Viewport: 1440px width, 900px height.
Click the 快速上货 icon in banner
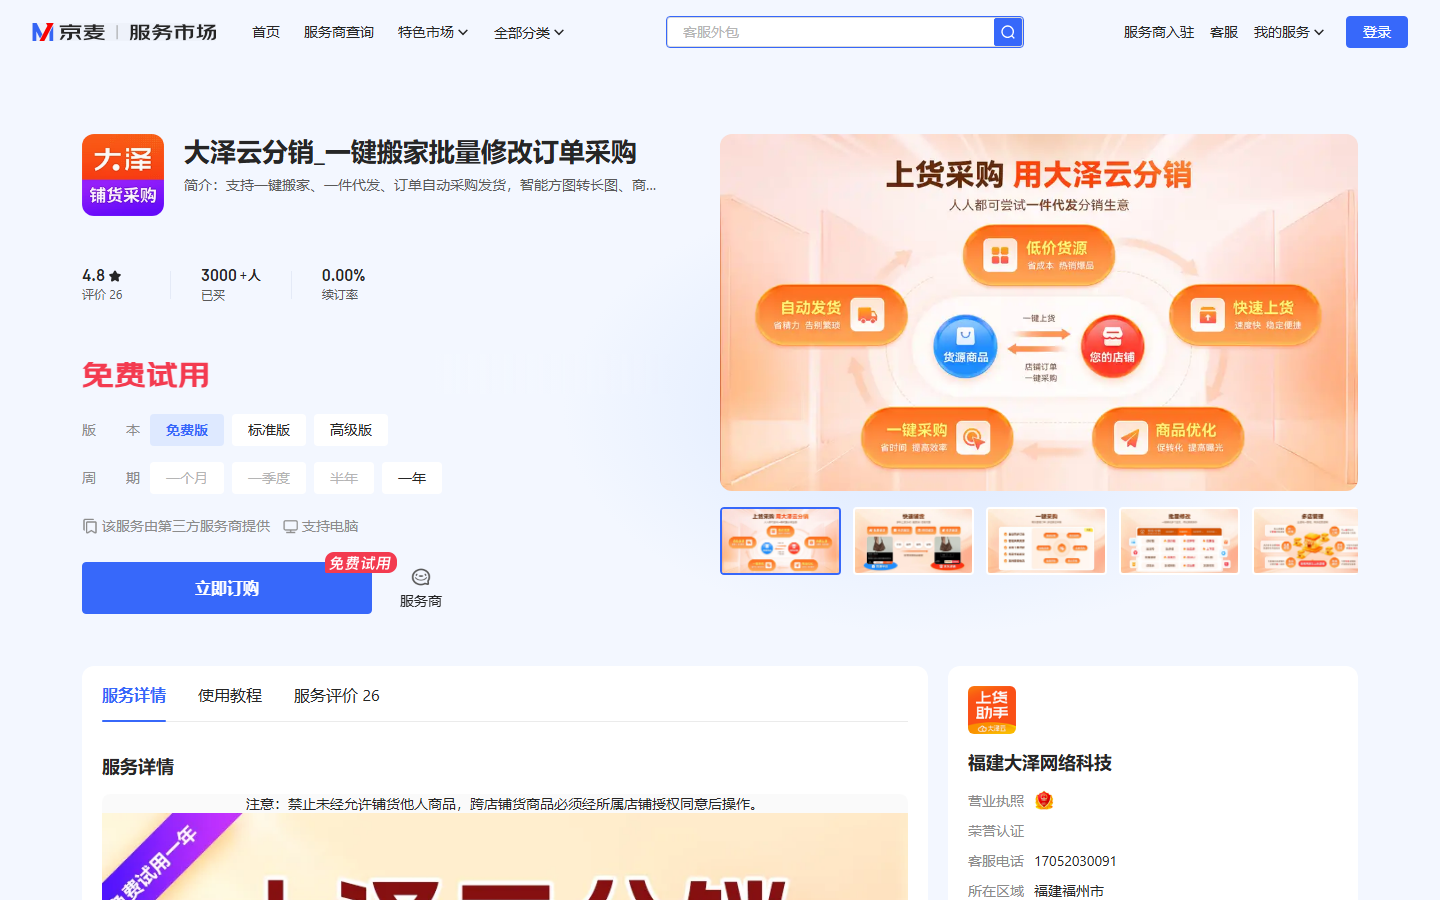click(1208, 315)
